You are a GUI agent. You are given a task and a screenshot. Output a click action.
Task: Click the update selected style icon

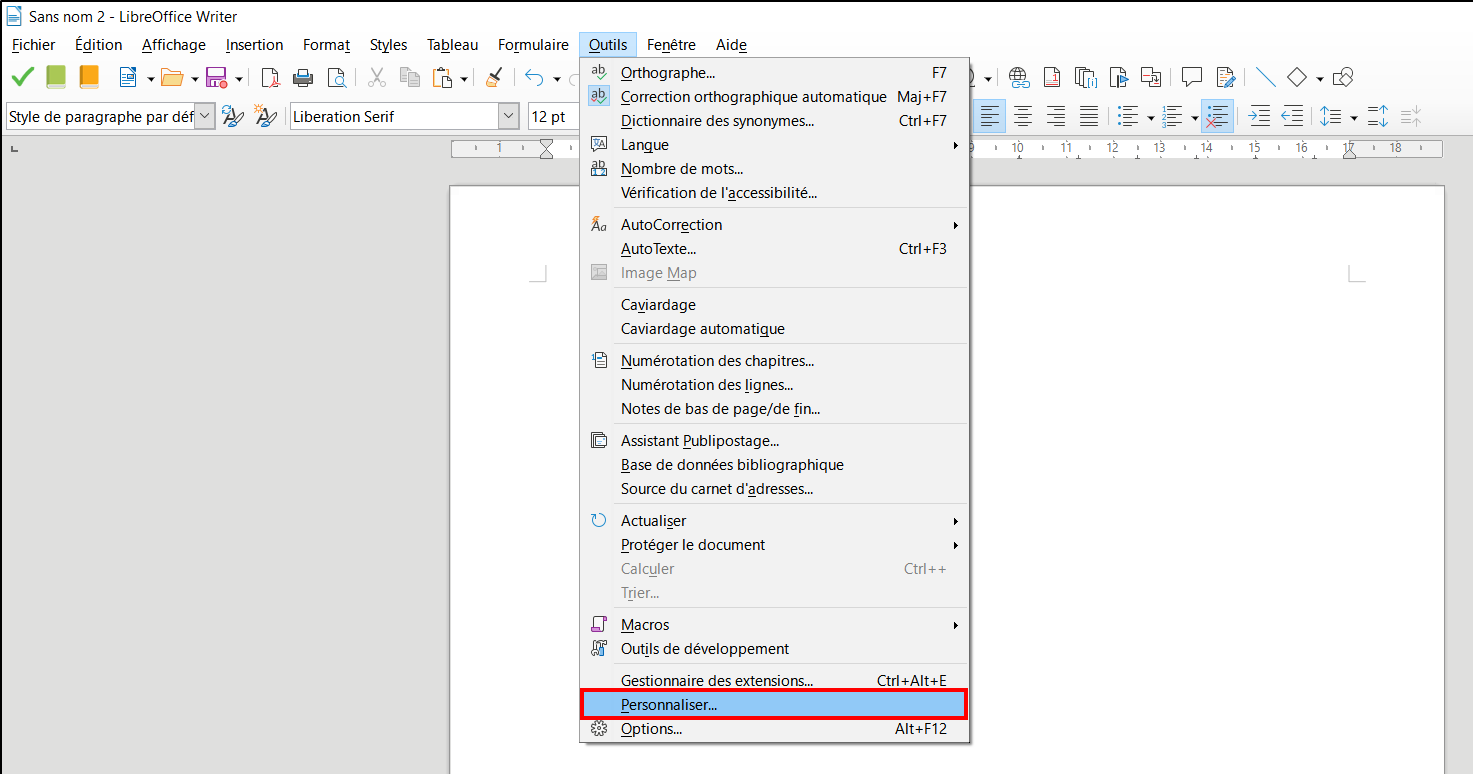232,116
